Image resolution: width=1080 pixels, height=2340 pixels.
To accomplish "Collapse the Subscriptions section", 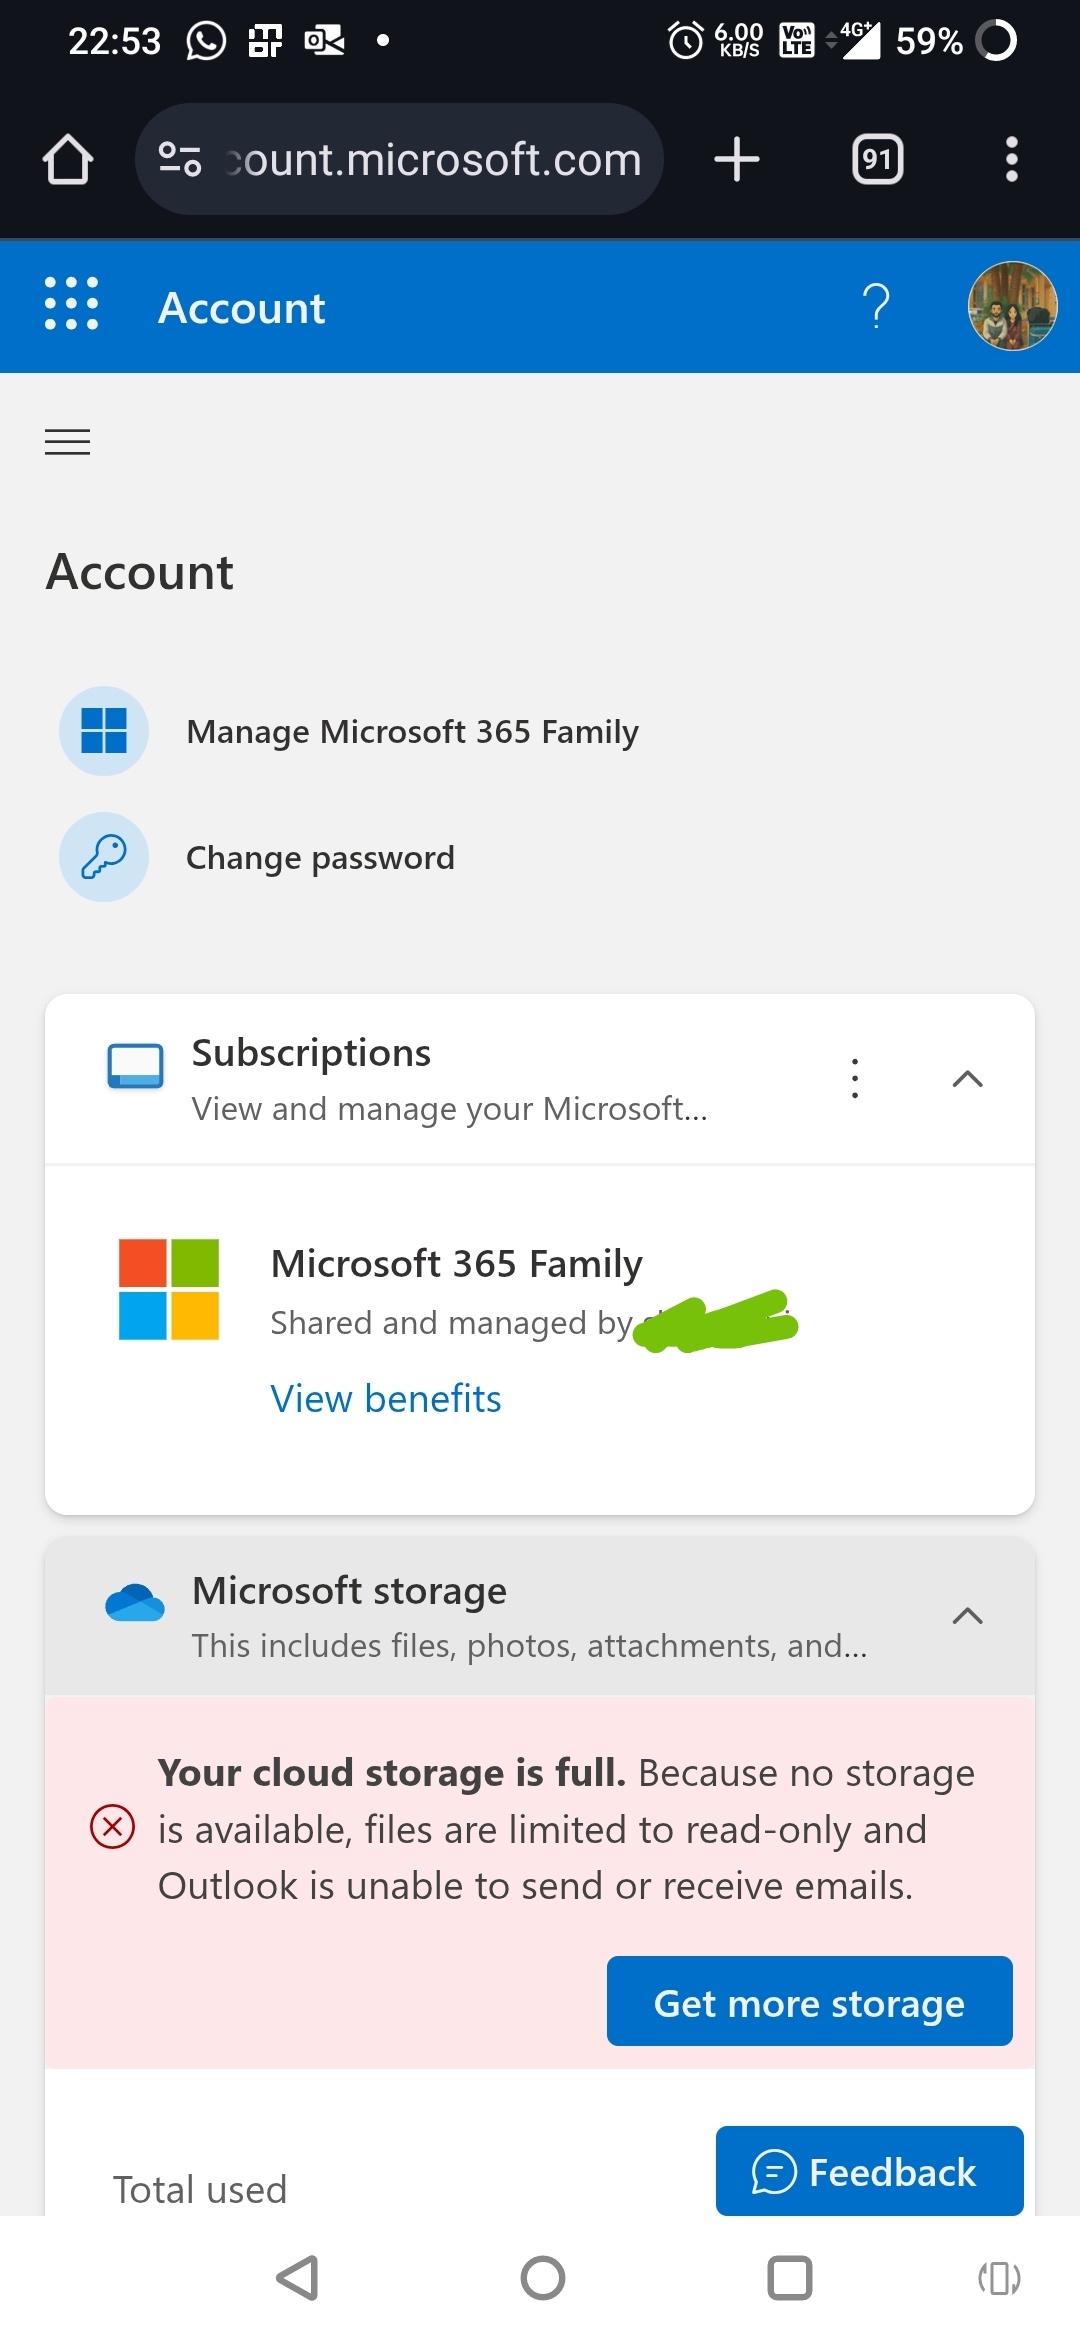I will pos(966,1078).
